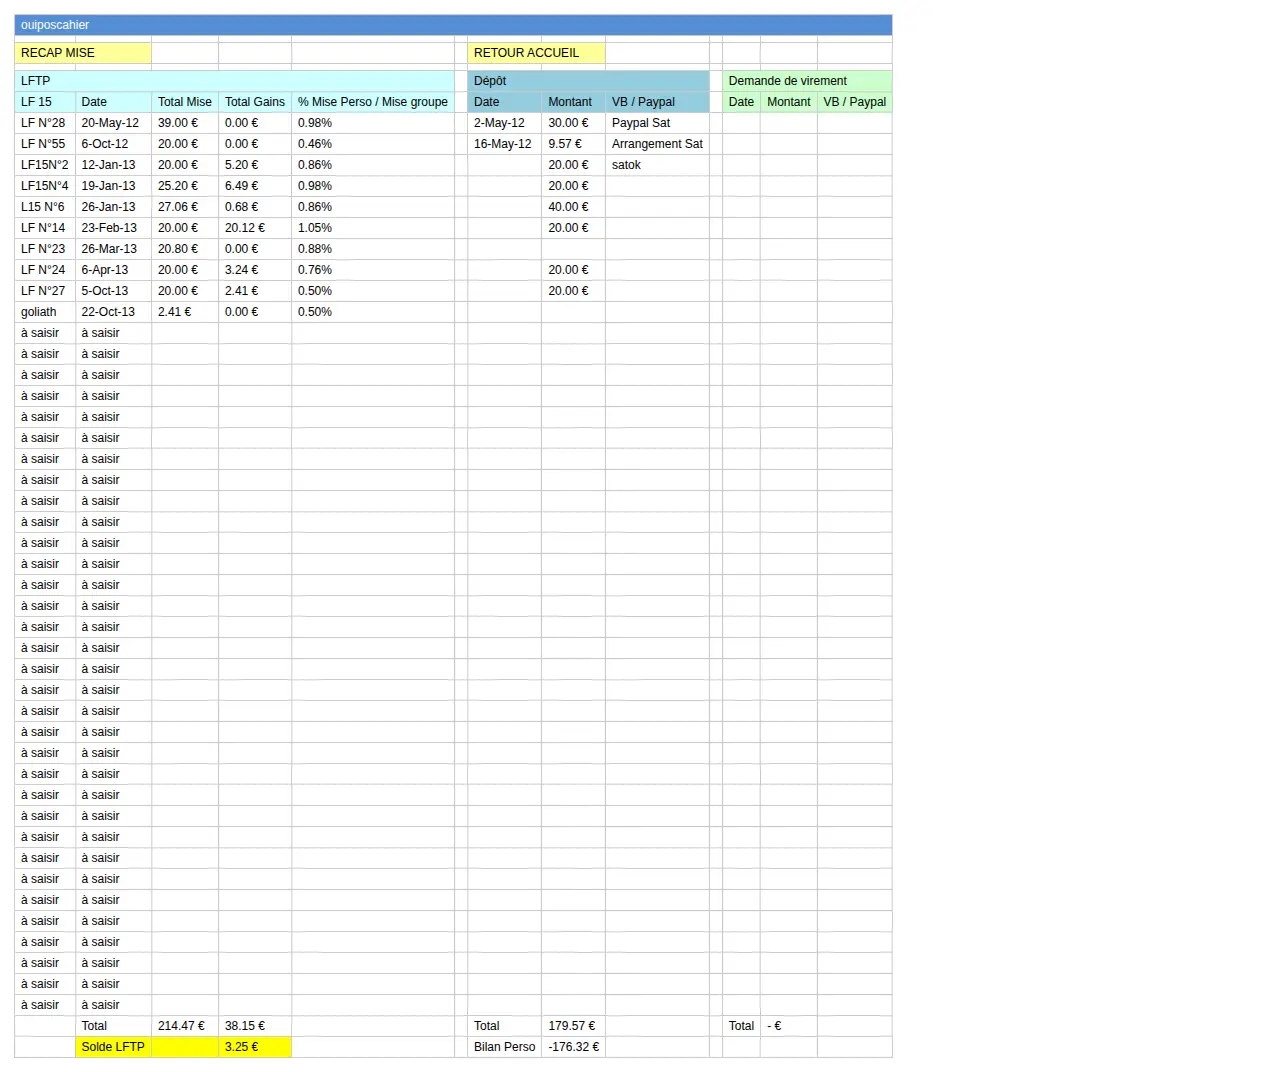The height and width of the screenshot is (1072, 1280).
Task: Click the 25.20 € total mise cell
Action: [185, 186]
